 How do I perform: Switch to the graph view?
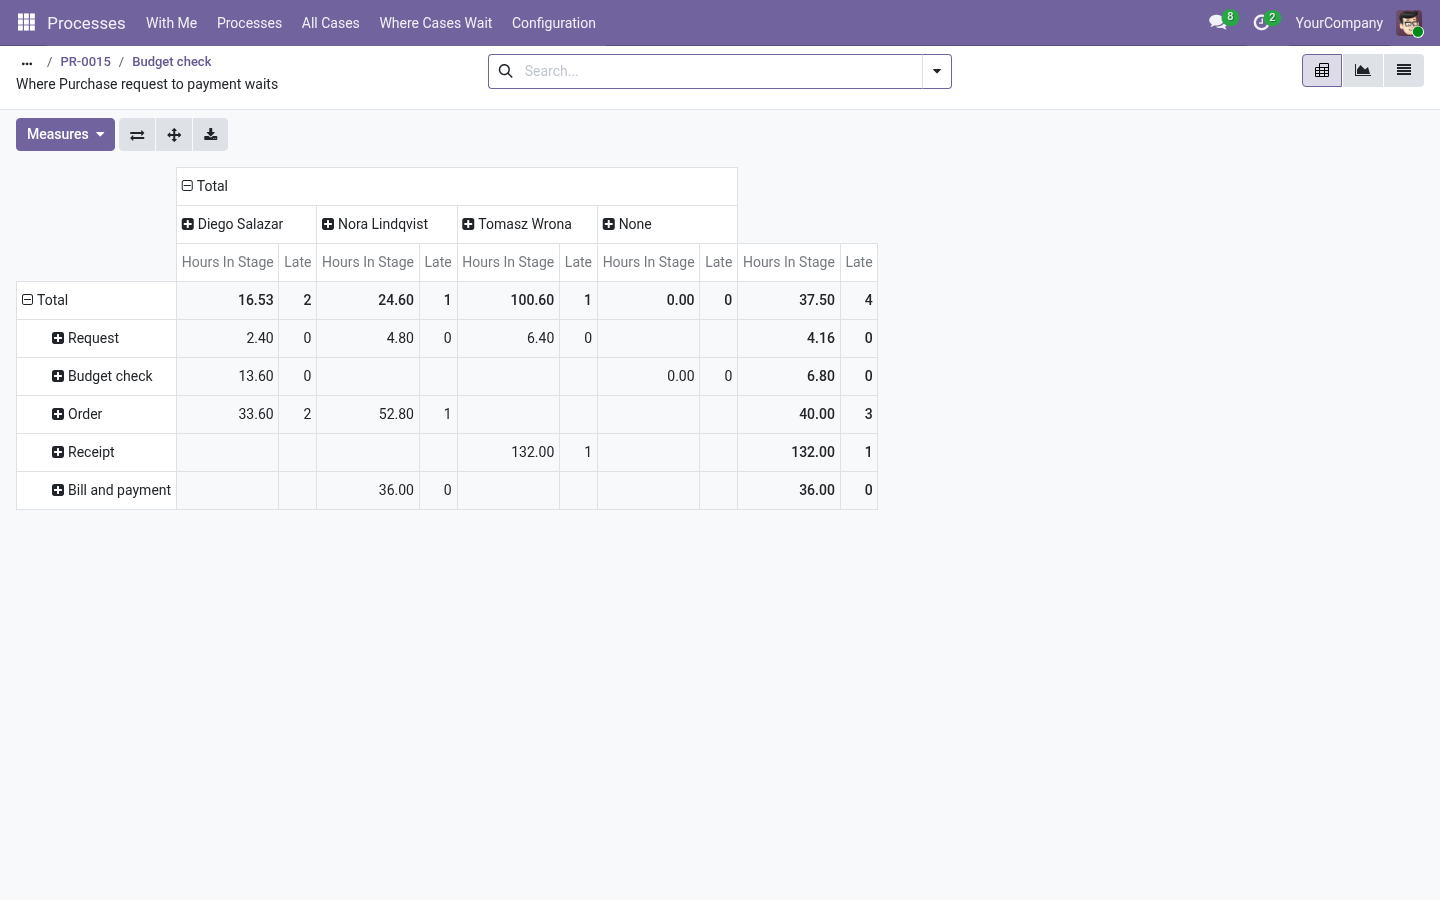click(x=1362, y=70)
